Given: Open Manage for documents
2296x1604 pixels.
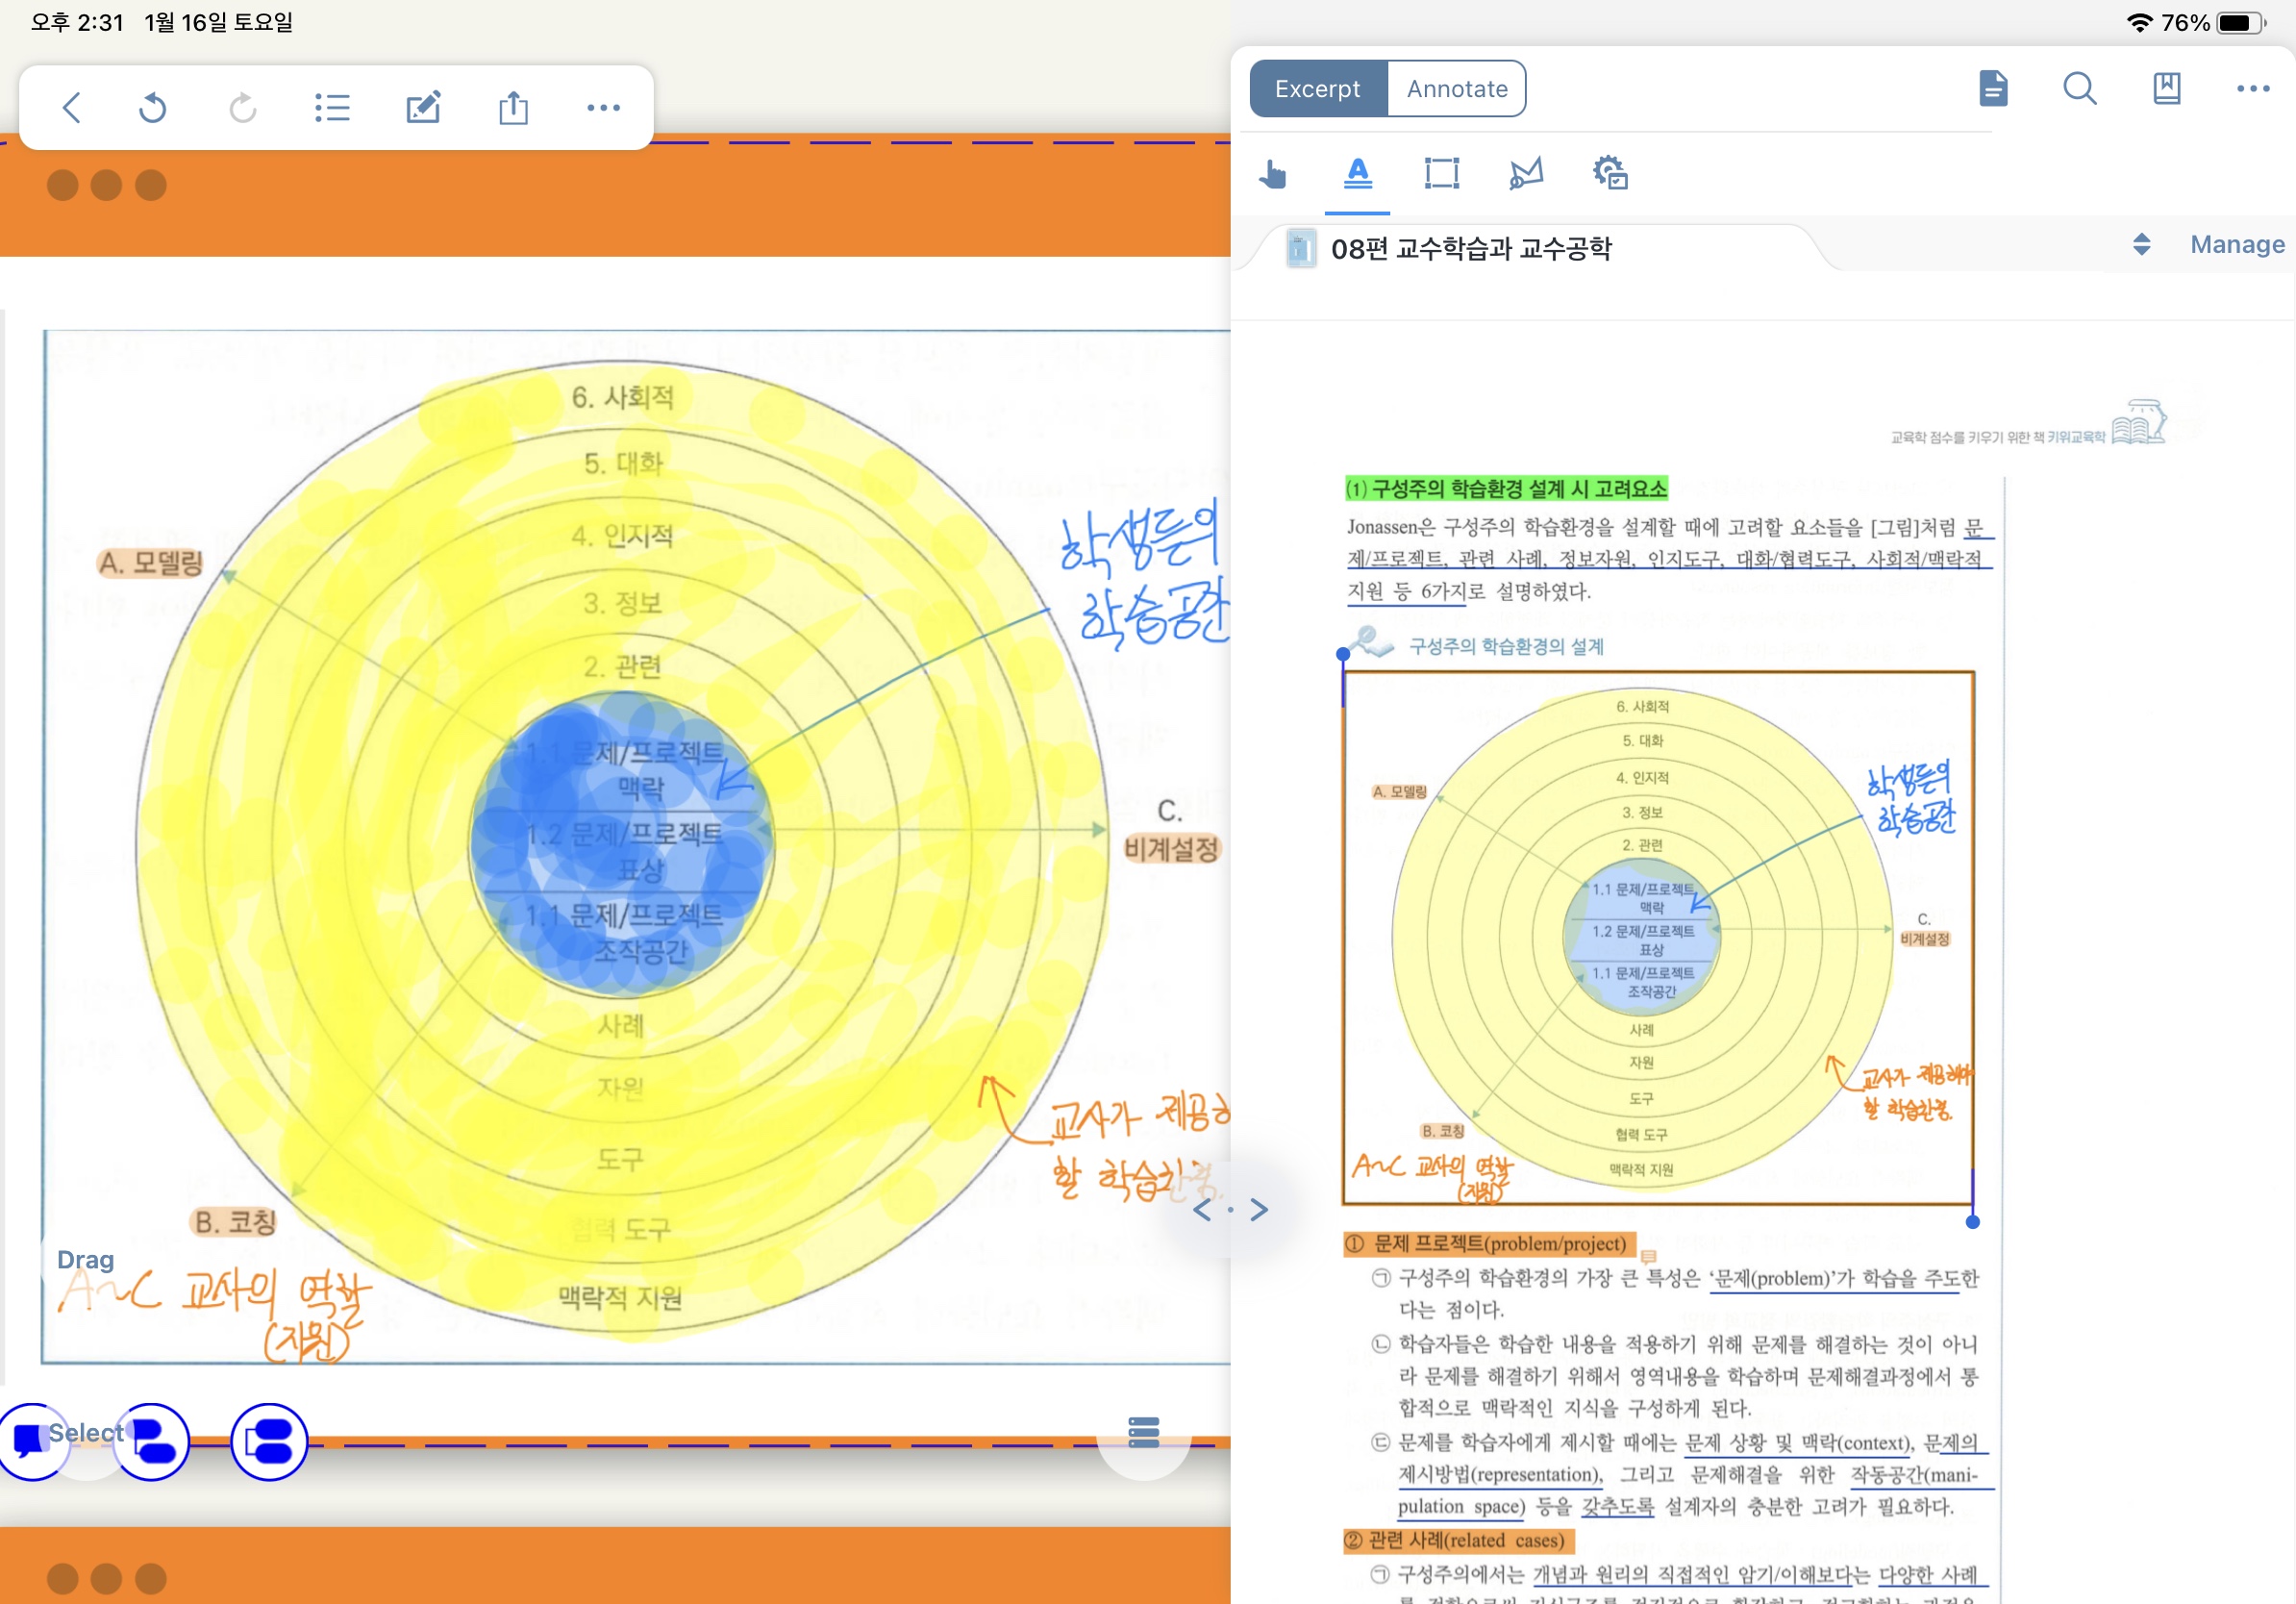Looking at the screenshot, I should tap(2237, 245).
